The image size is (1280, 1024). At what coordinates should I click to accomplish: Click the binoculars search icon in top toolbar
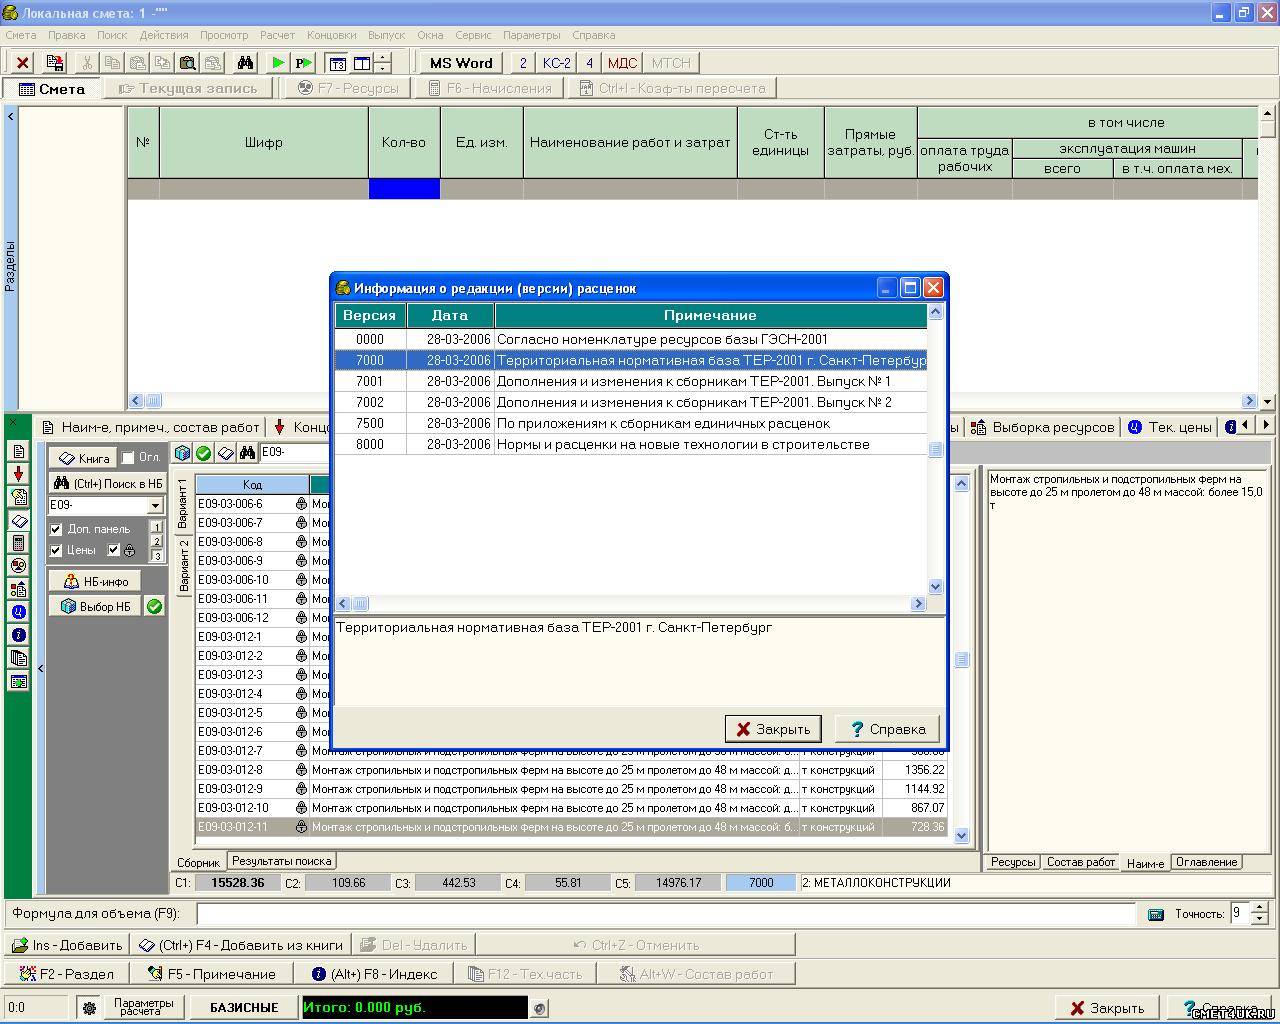pos(245,63)
